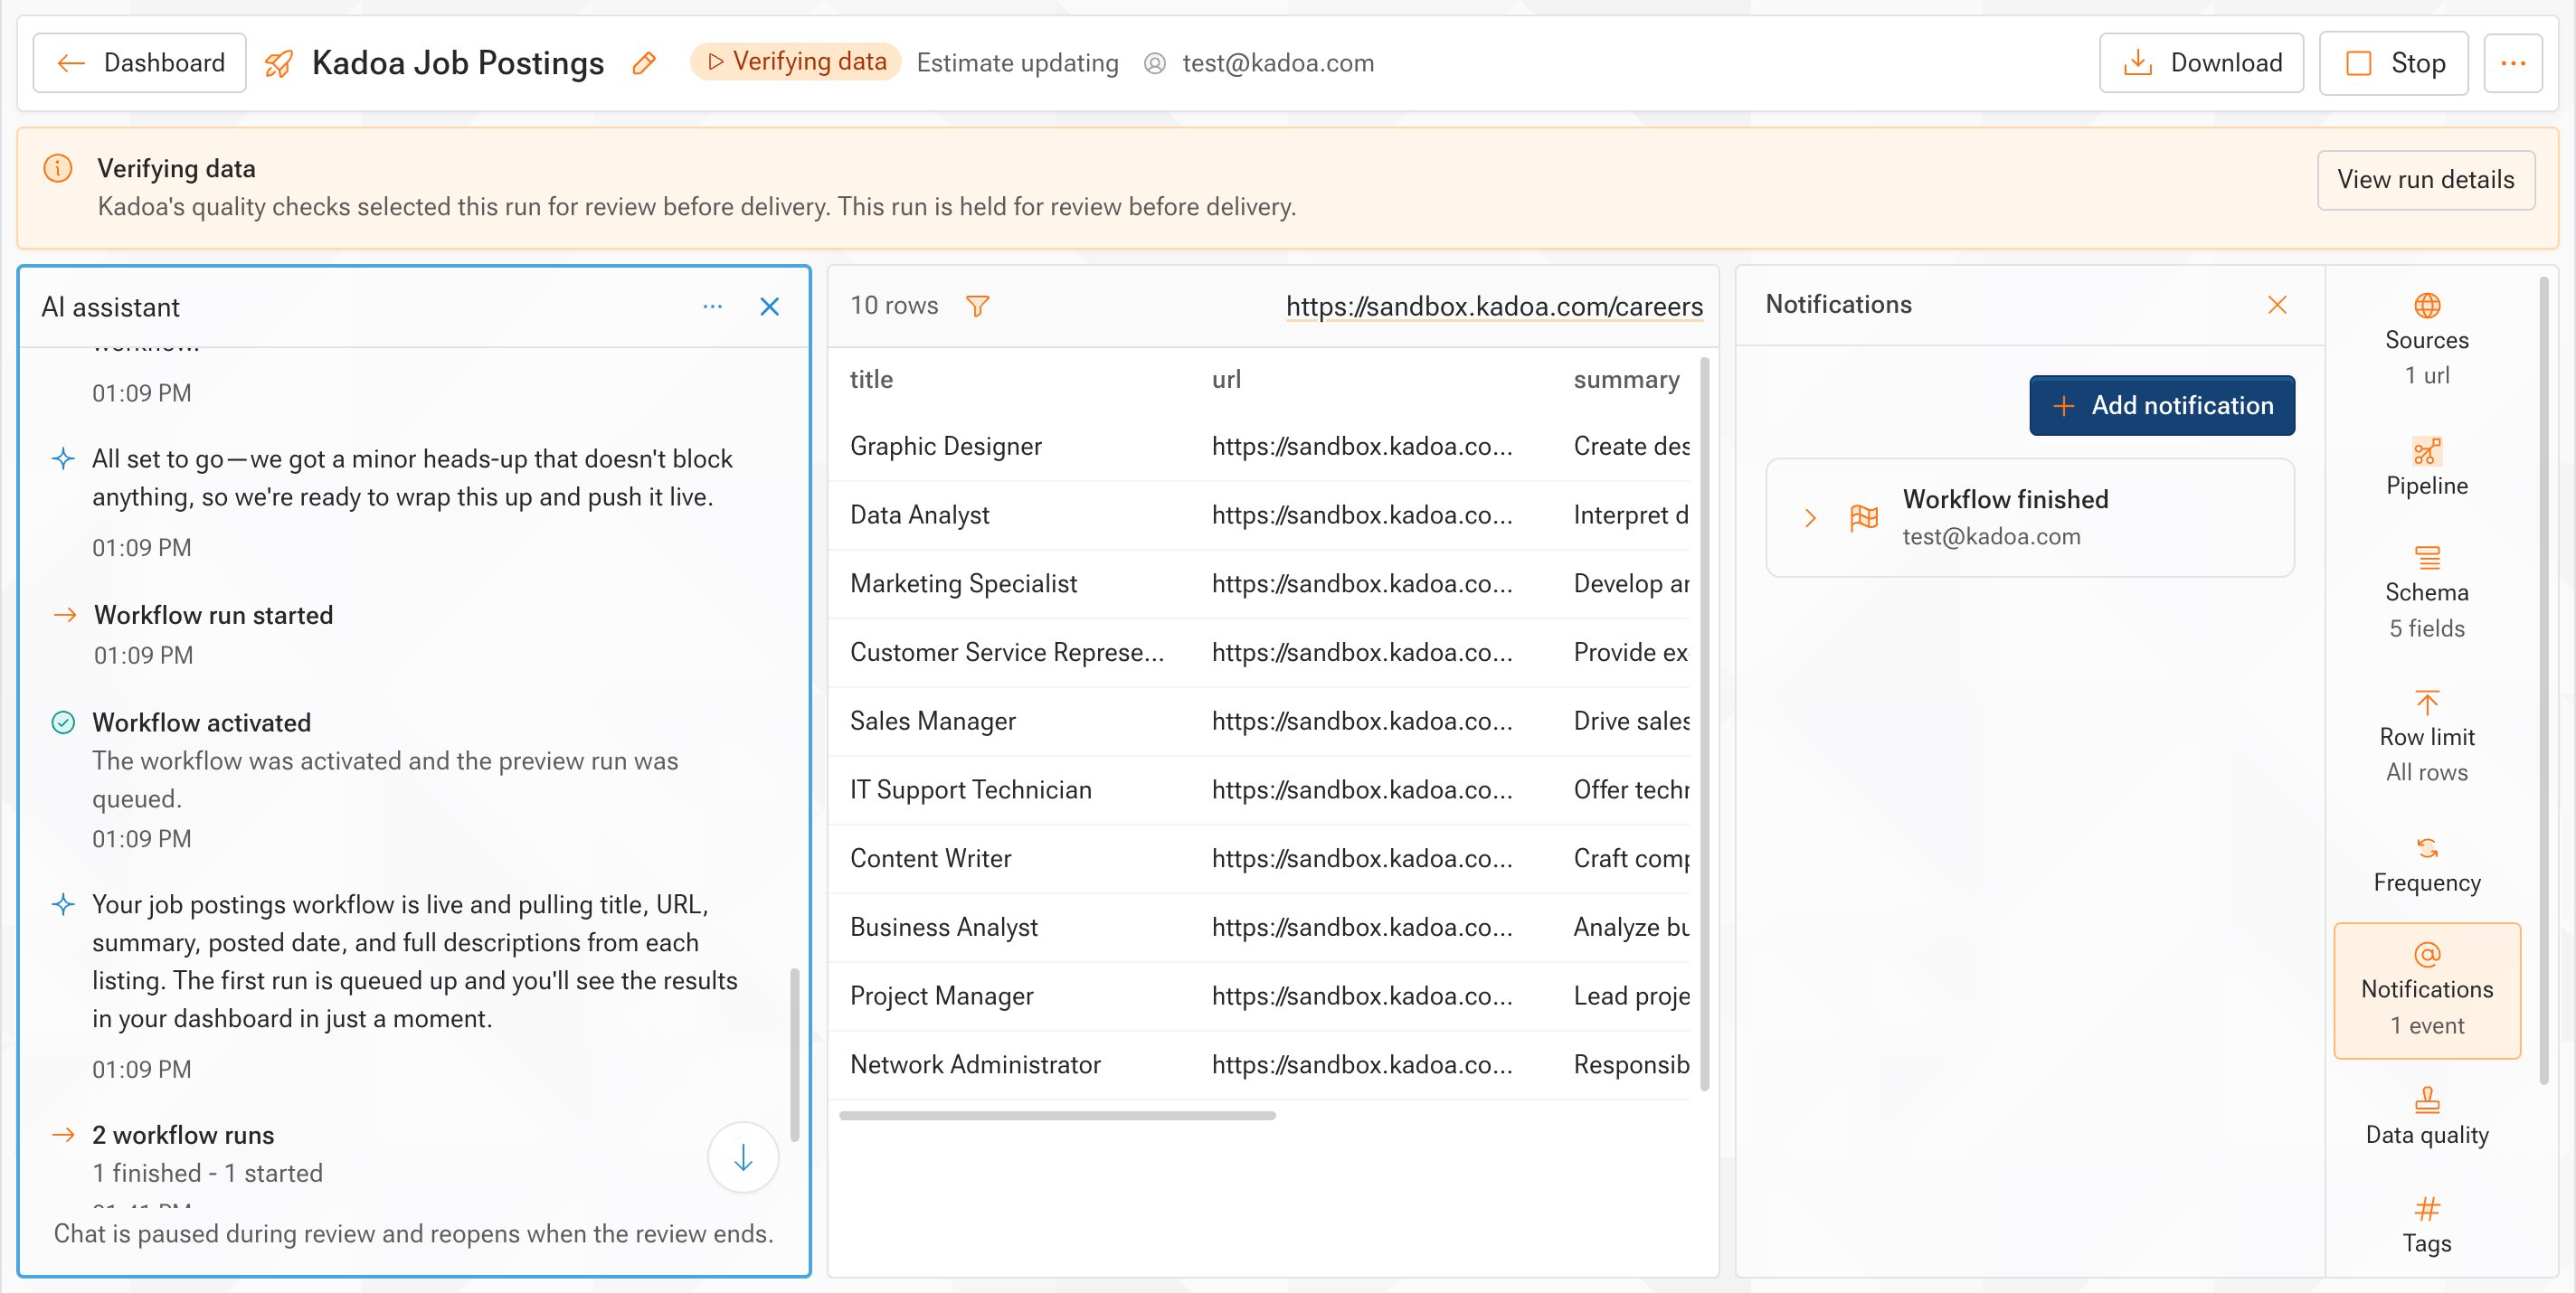This screenshot has width=2576, height=1293.
Task: Click the AI assistant chat scrollbar
Action: (794, 1054)
